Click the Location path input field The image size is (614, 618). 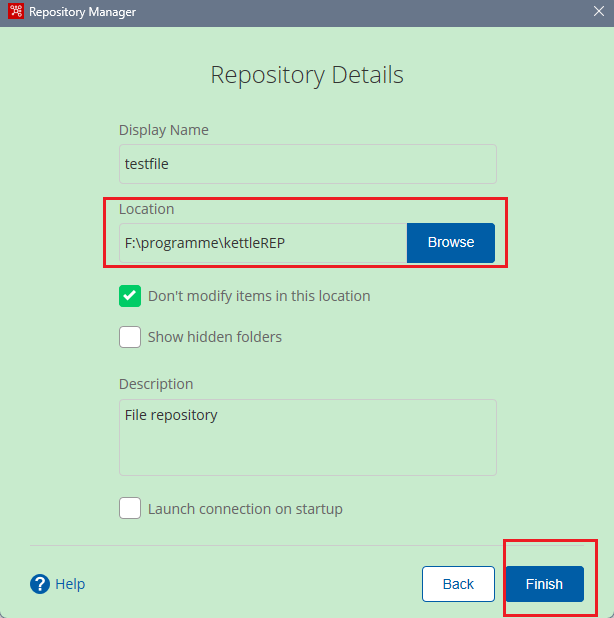tap(263, 243)
